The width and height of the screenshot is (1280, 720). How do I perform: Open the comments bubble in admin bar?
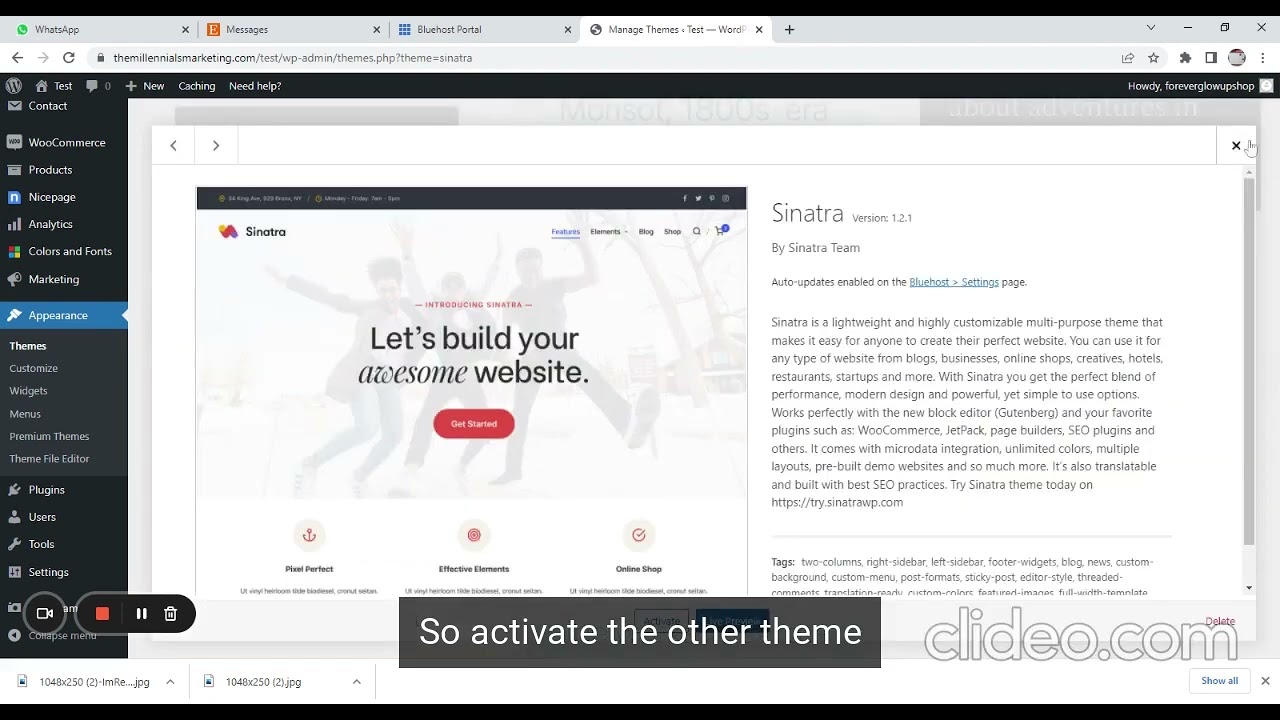[x=99, y=86]
